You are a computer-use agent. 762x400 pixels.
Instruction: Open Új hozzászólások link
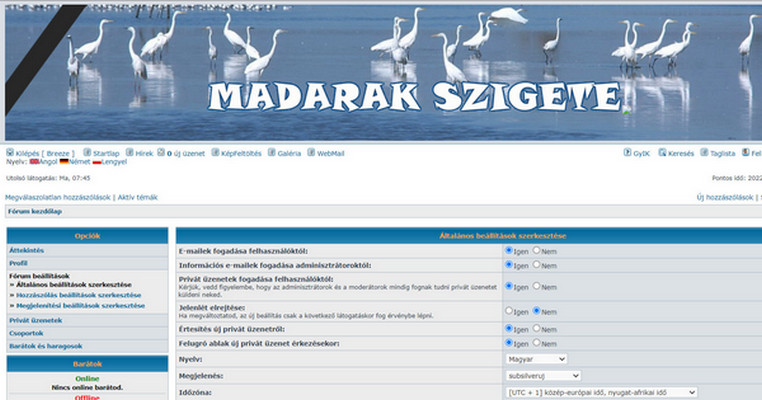725,197
